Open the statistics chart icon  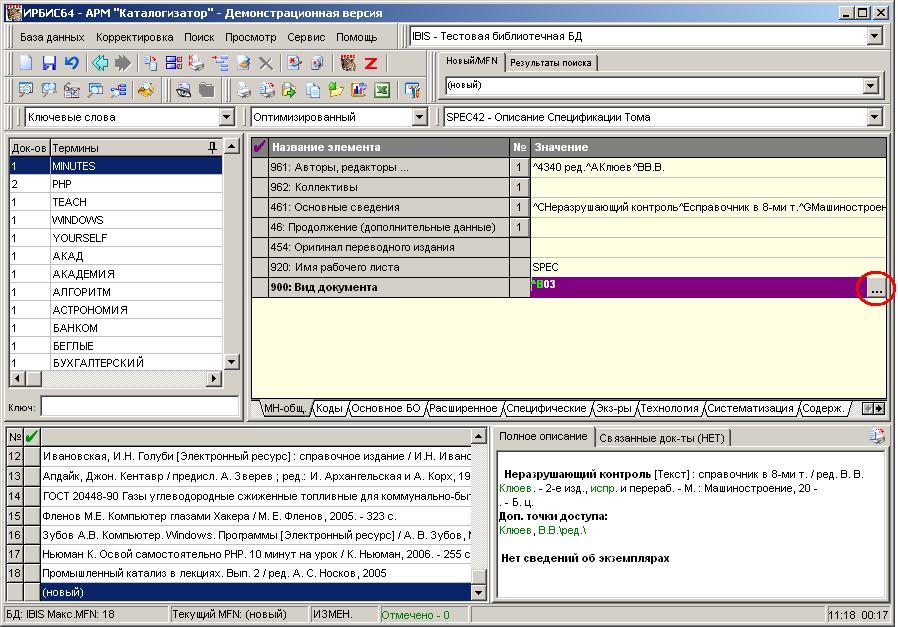click(359, 90)
